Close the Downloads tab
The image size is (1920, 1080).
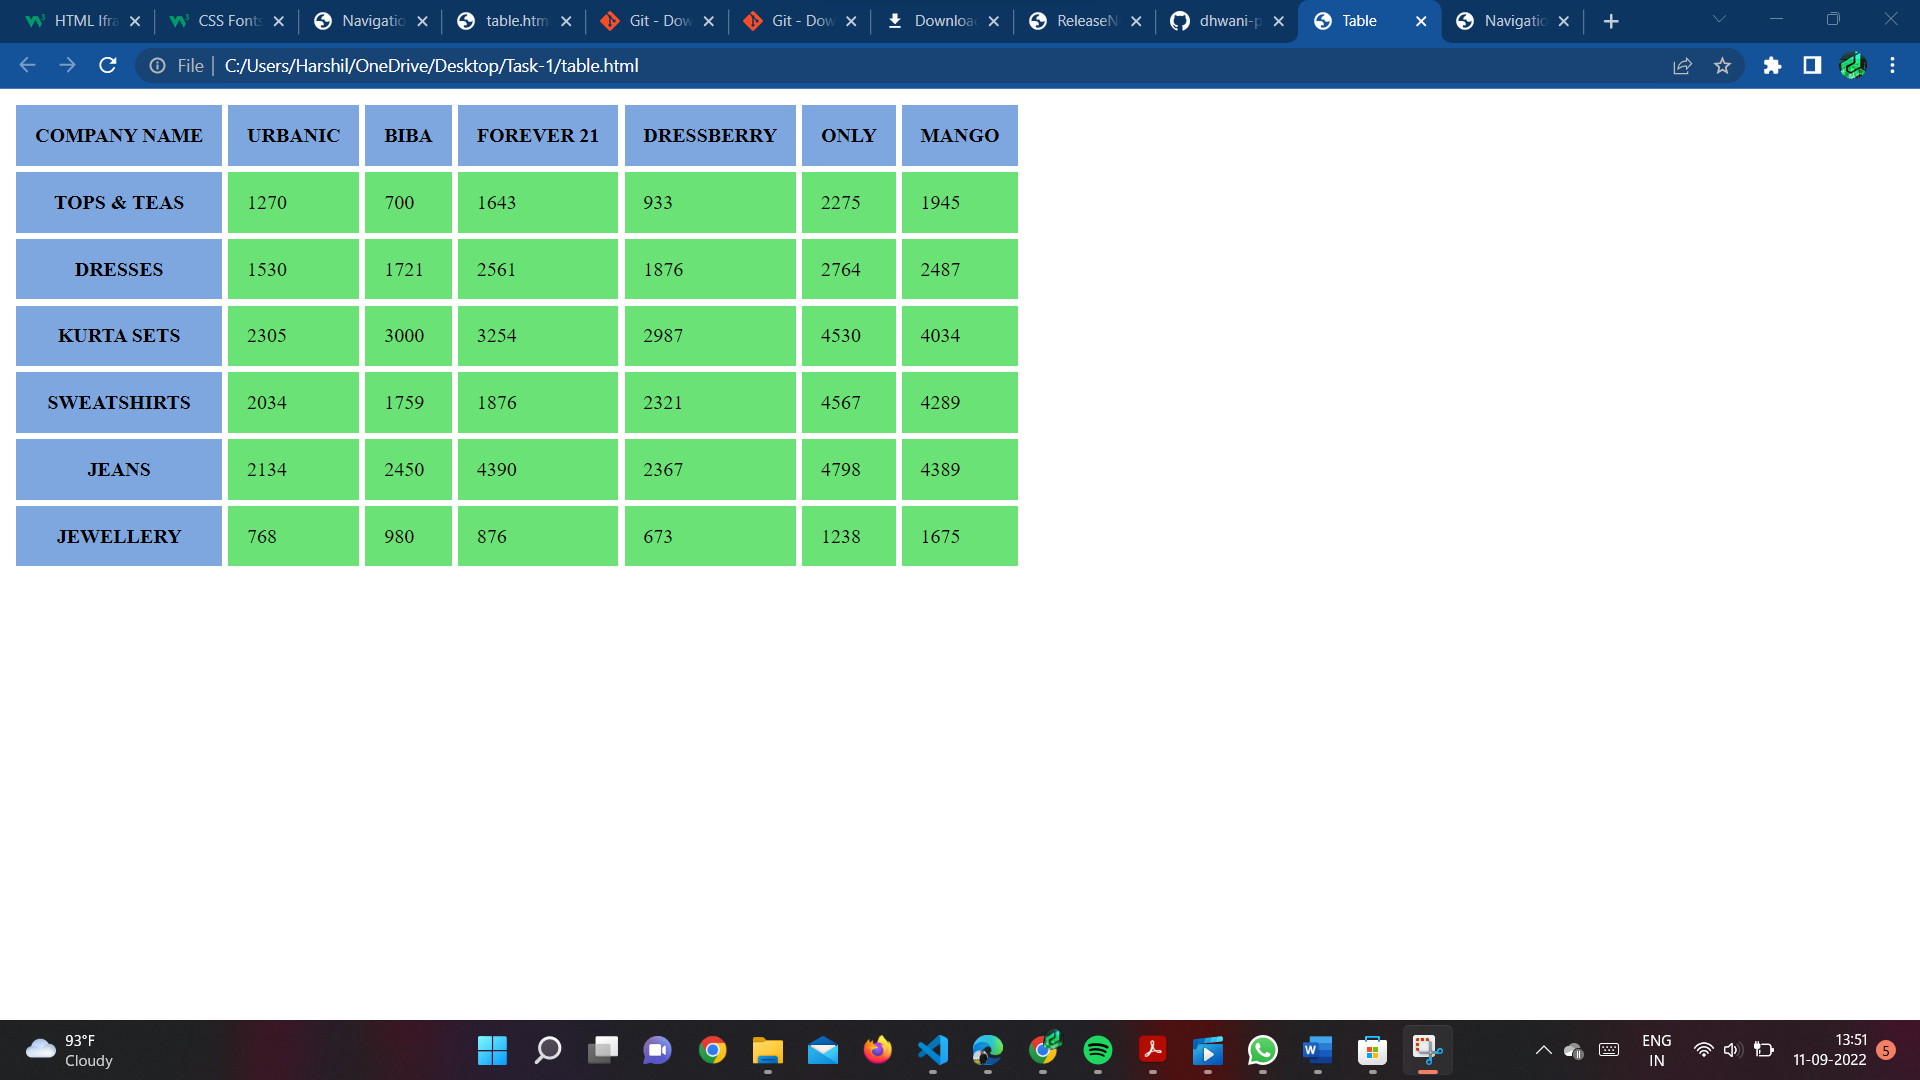(x=993, y=20)
